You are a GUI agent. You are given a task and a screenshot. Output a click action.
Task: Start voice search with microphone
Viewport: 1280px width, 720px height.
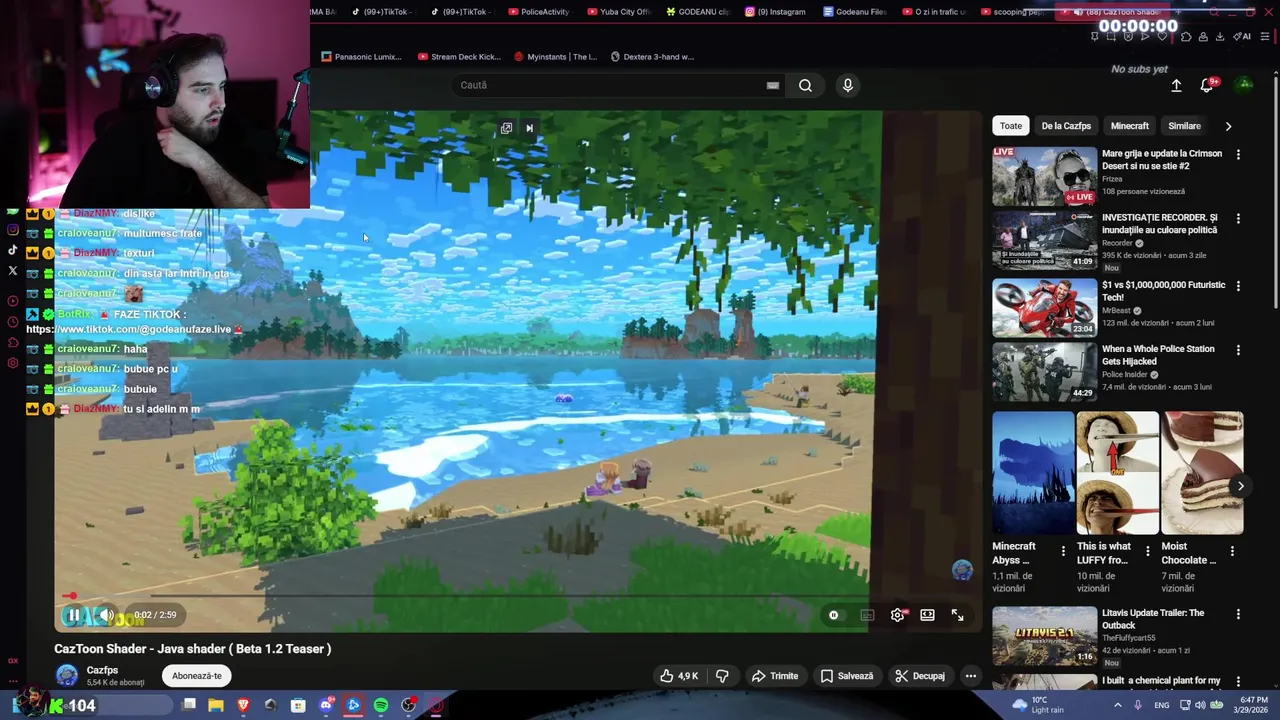click(x=847, y=85)
